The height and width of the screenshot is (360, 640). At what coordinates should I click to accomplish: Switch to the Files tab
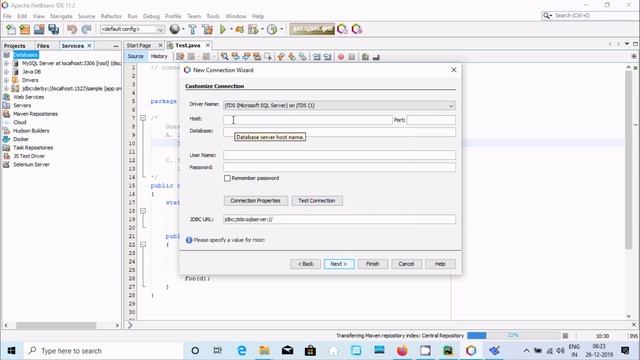click(x=43, y=46)
